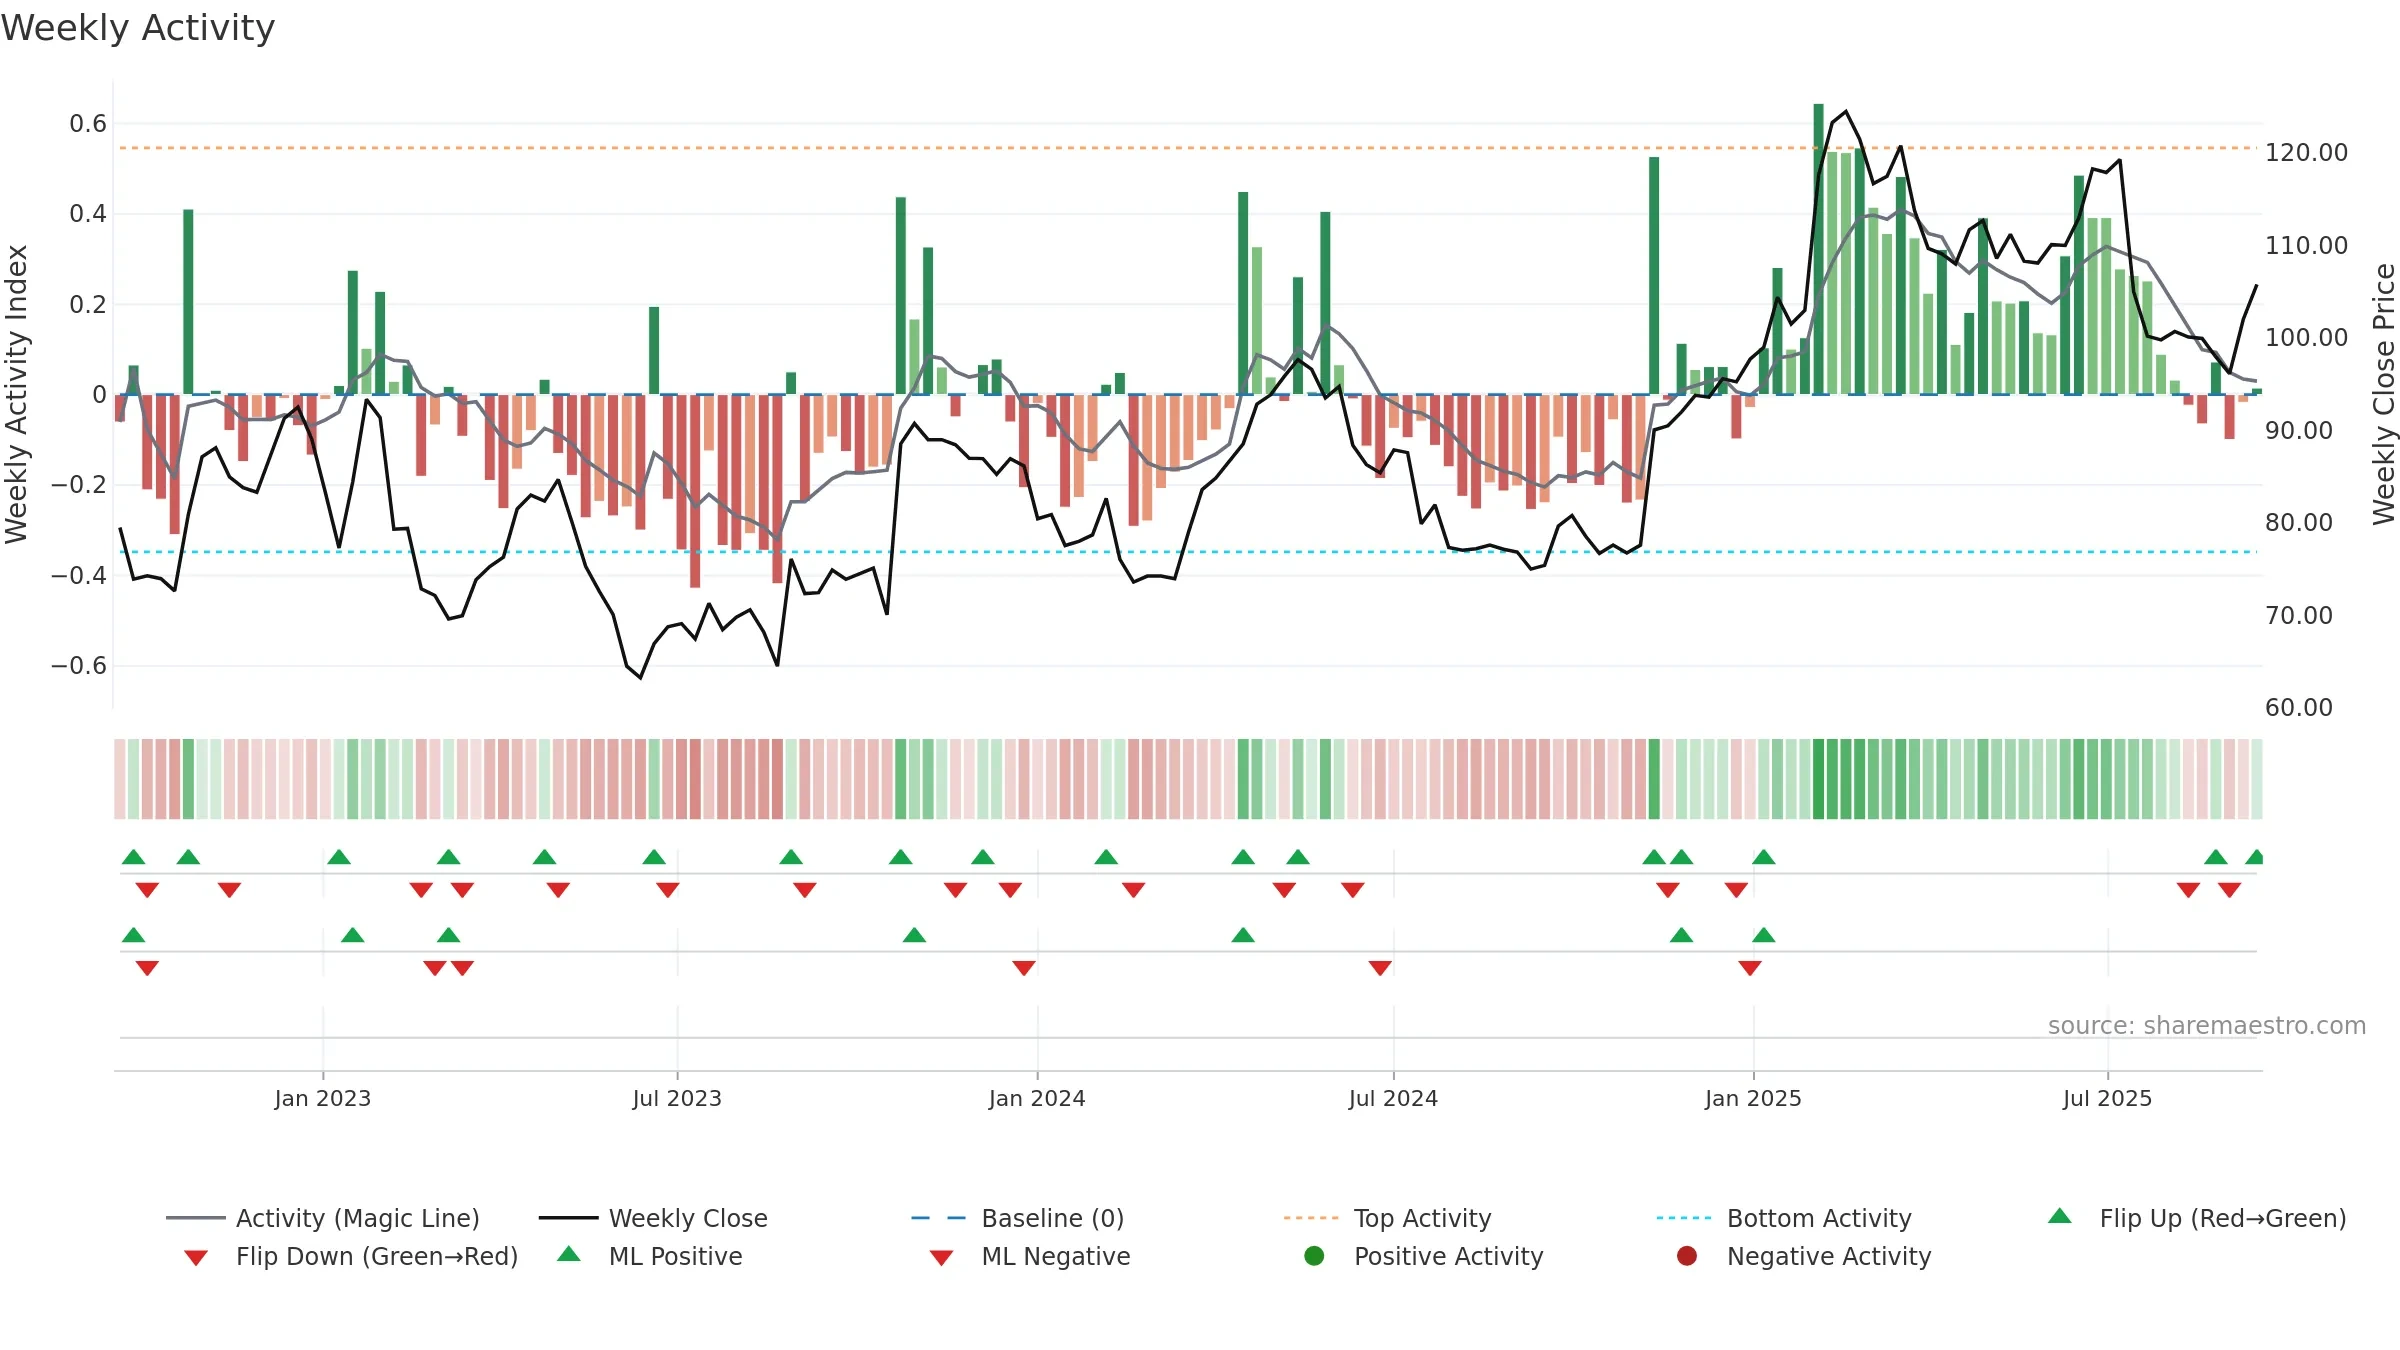The image size is (2400, 1350).
Task: Click the 'Jul 2024' x-axis label
Action: tap(1393, 1098)
